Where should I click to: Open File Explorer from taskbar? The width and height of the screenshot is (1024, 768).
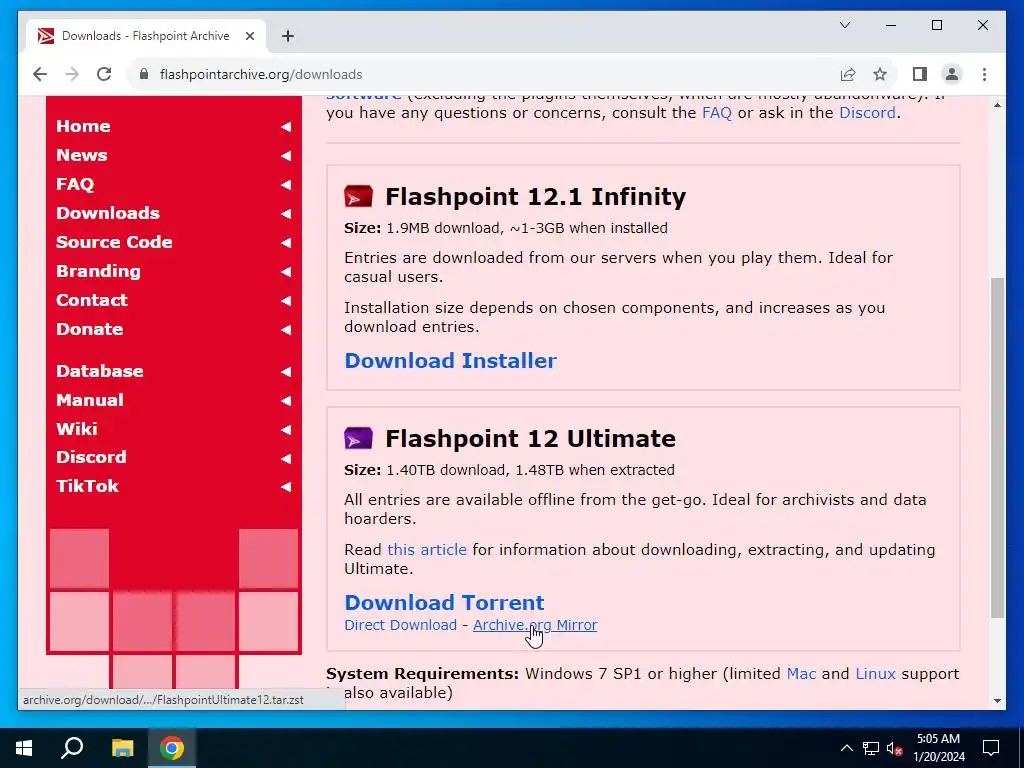point(122,748)
